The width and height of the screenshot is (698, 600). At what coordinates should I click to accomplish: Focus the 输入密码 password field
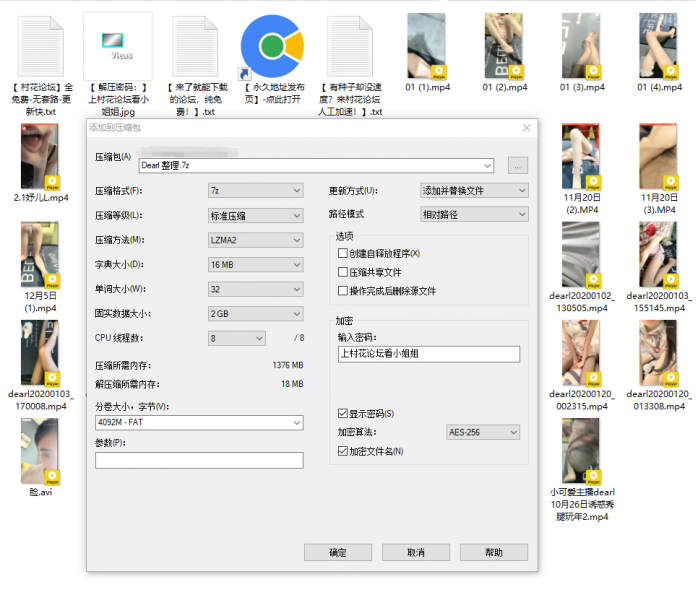(x=429, y=354)
